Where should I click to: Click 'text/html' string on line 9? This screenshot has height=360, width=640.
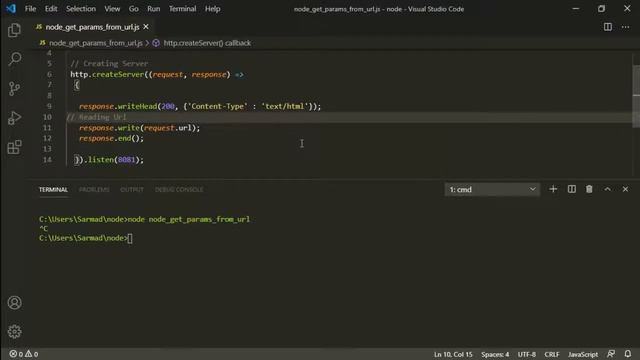pos(284,106)
